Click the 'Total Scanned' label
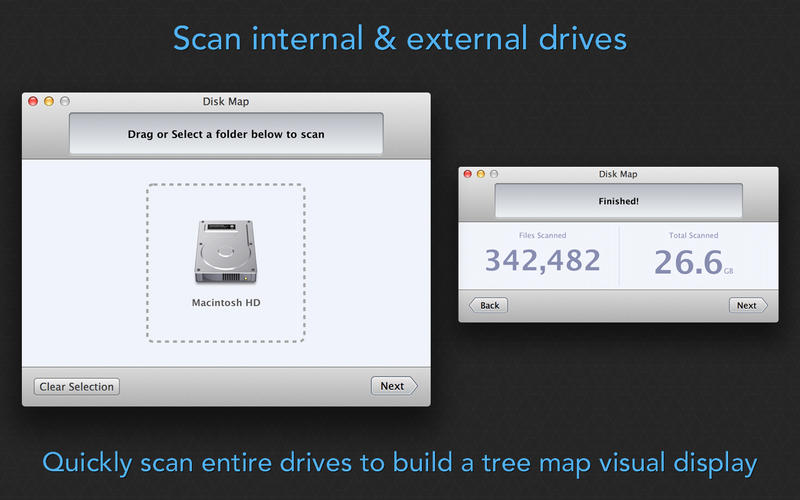The width and height of the screenshot is (800, 500). pyautogui.click(x=693, y=235)
